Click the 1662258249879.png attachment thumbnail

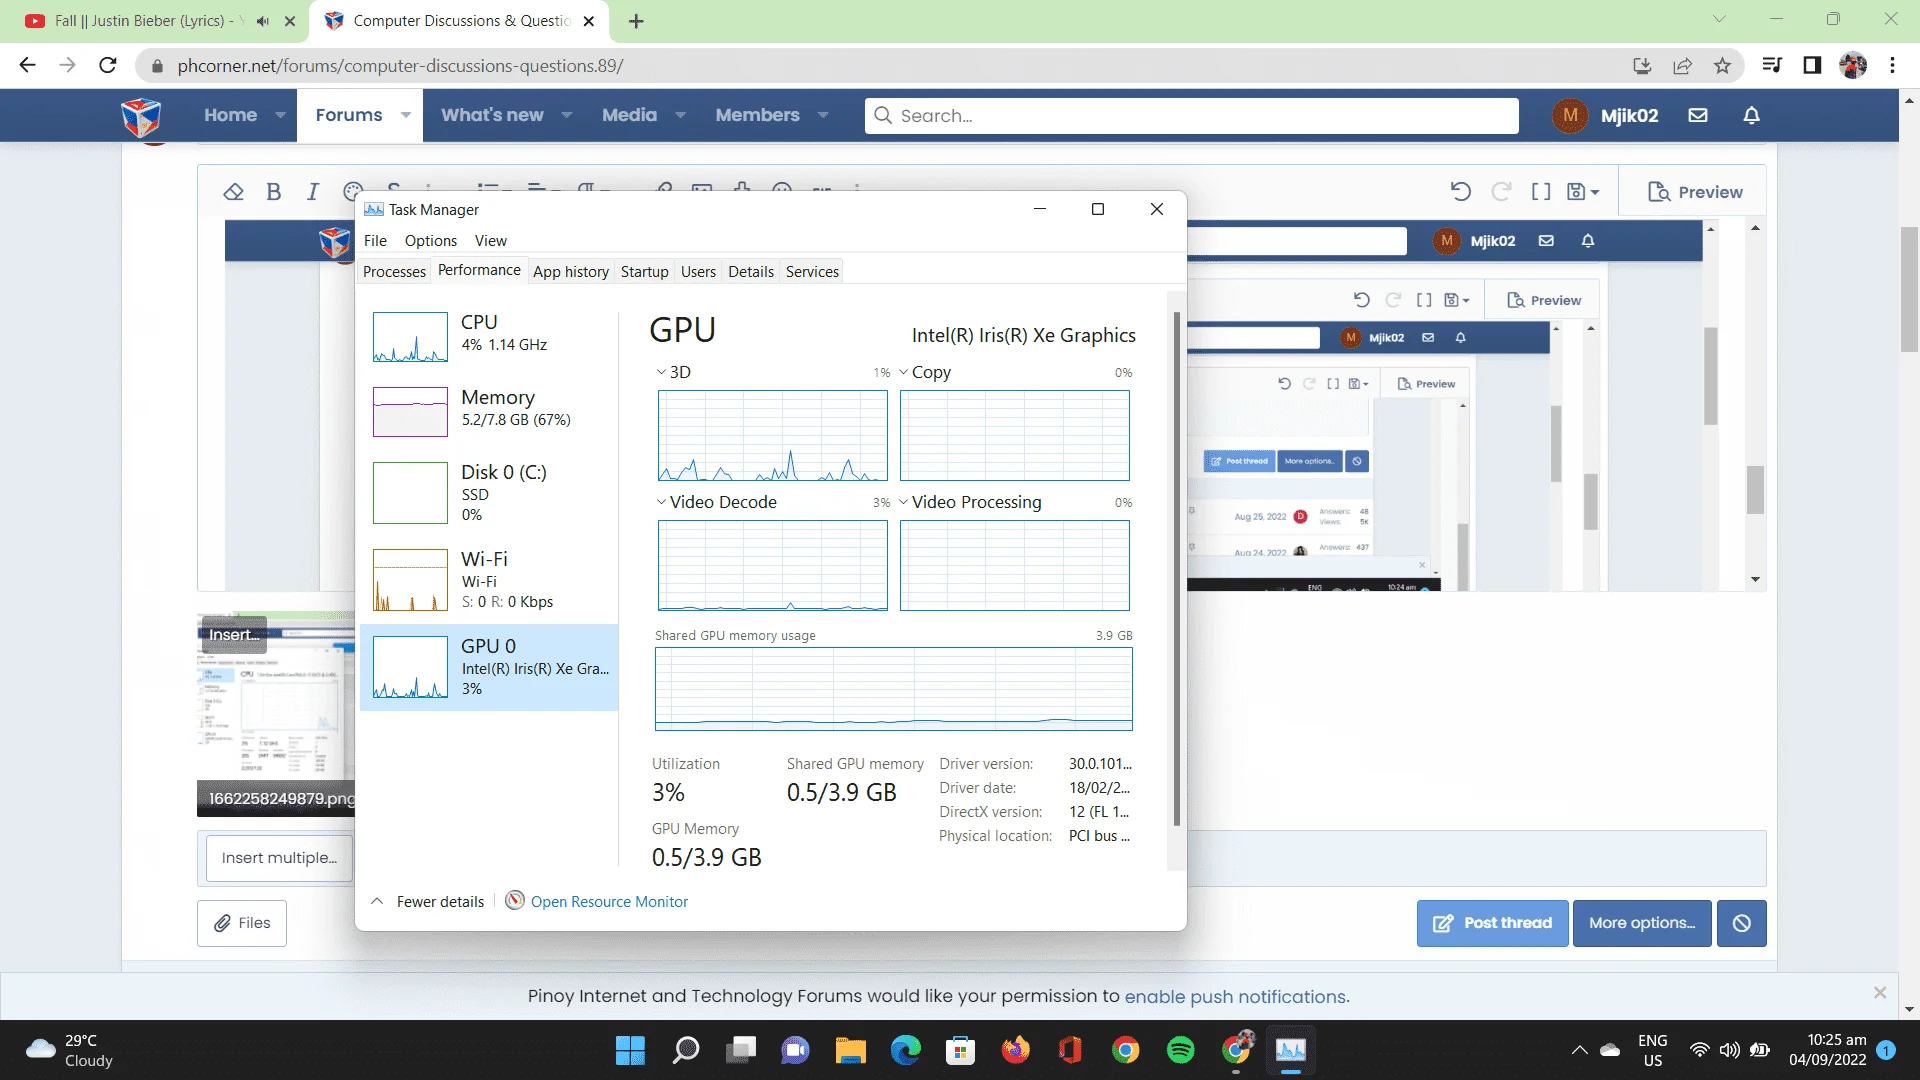[276, 714]
